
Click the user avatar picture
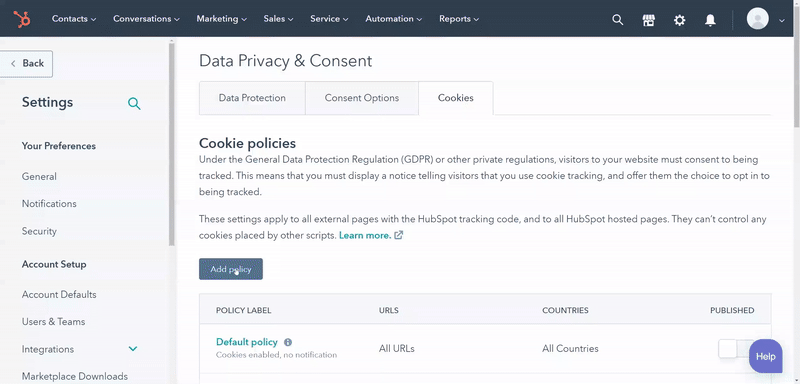tap(758, 19)
